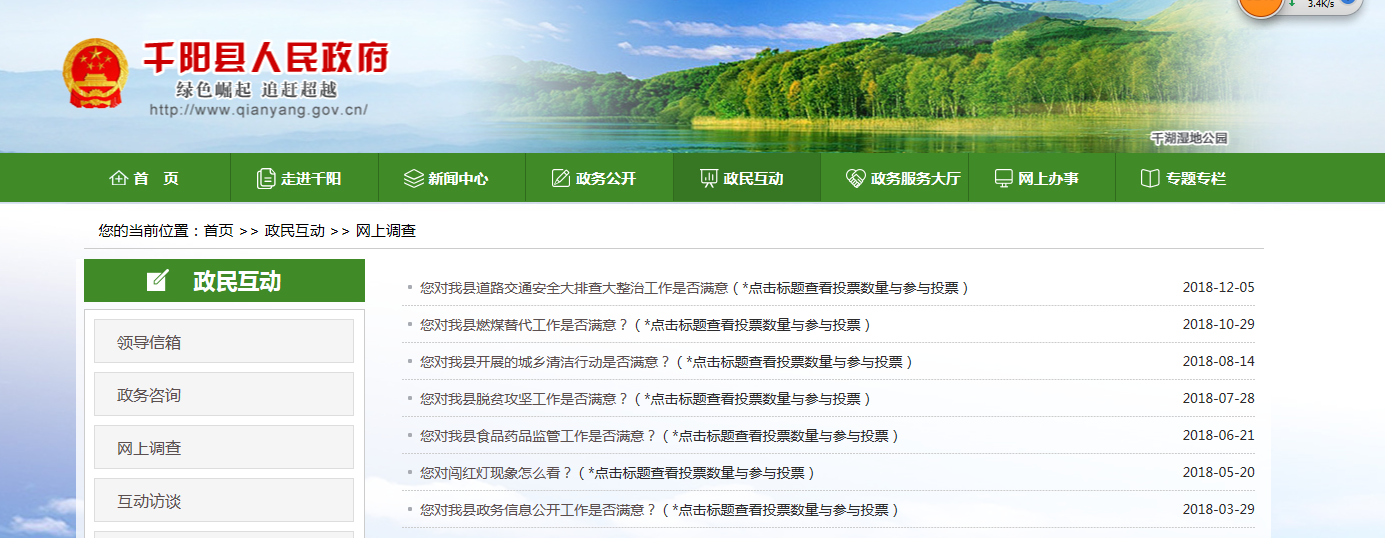The image size is (1385, 538).
Task: Go to 首页 in the breadcrumb
Action: (219, 231)
